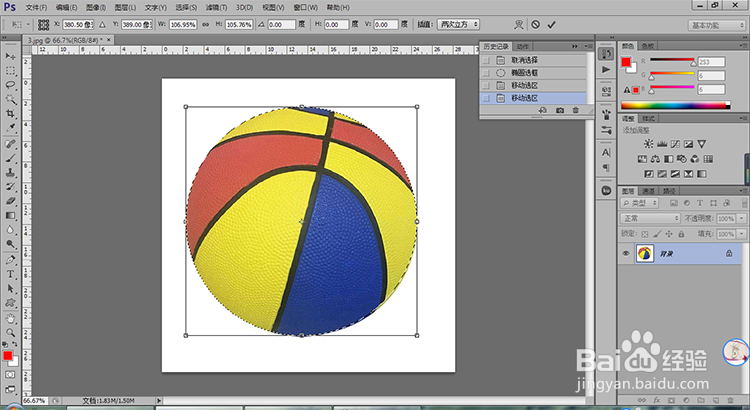Open the 滤镜(T) menu
The width and height of the screenshot is (750, 410).
click(217, 8)
